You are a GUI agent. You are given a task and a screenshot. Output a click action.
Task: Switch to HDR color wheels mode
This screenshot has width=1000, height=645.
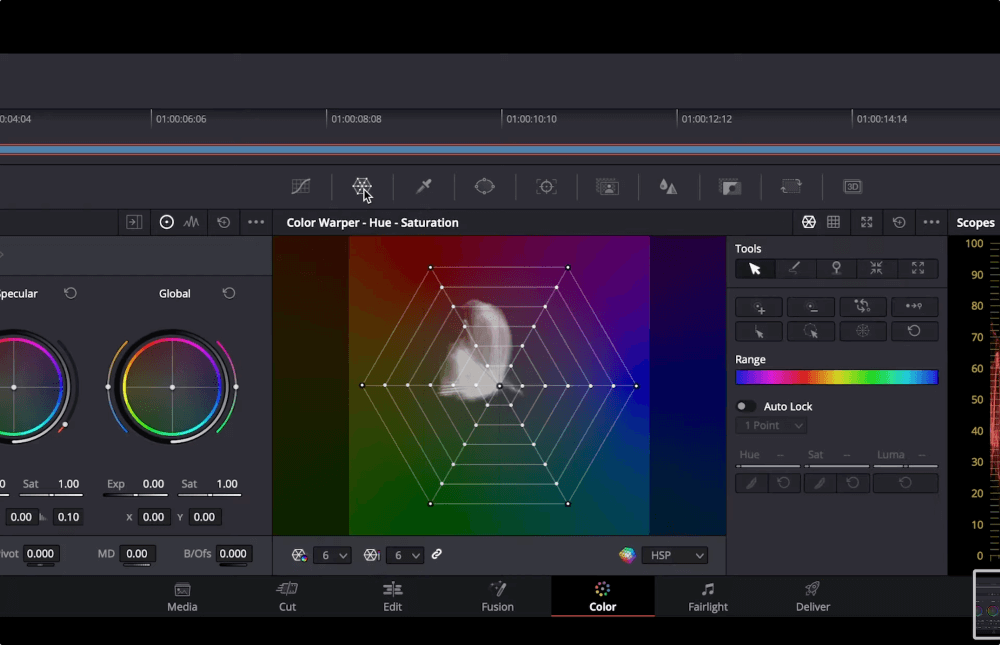point(166,222)
